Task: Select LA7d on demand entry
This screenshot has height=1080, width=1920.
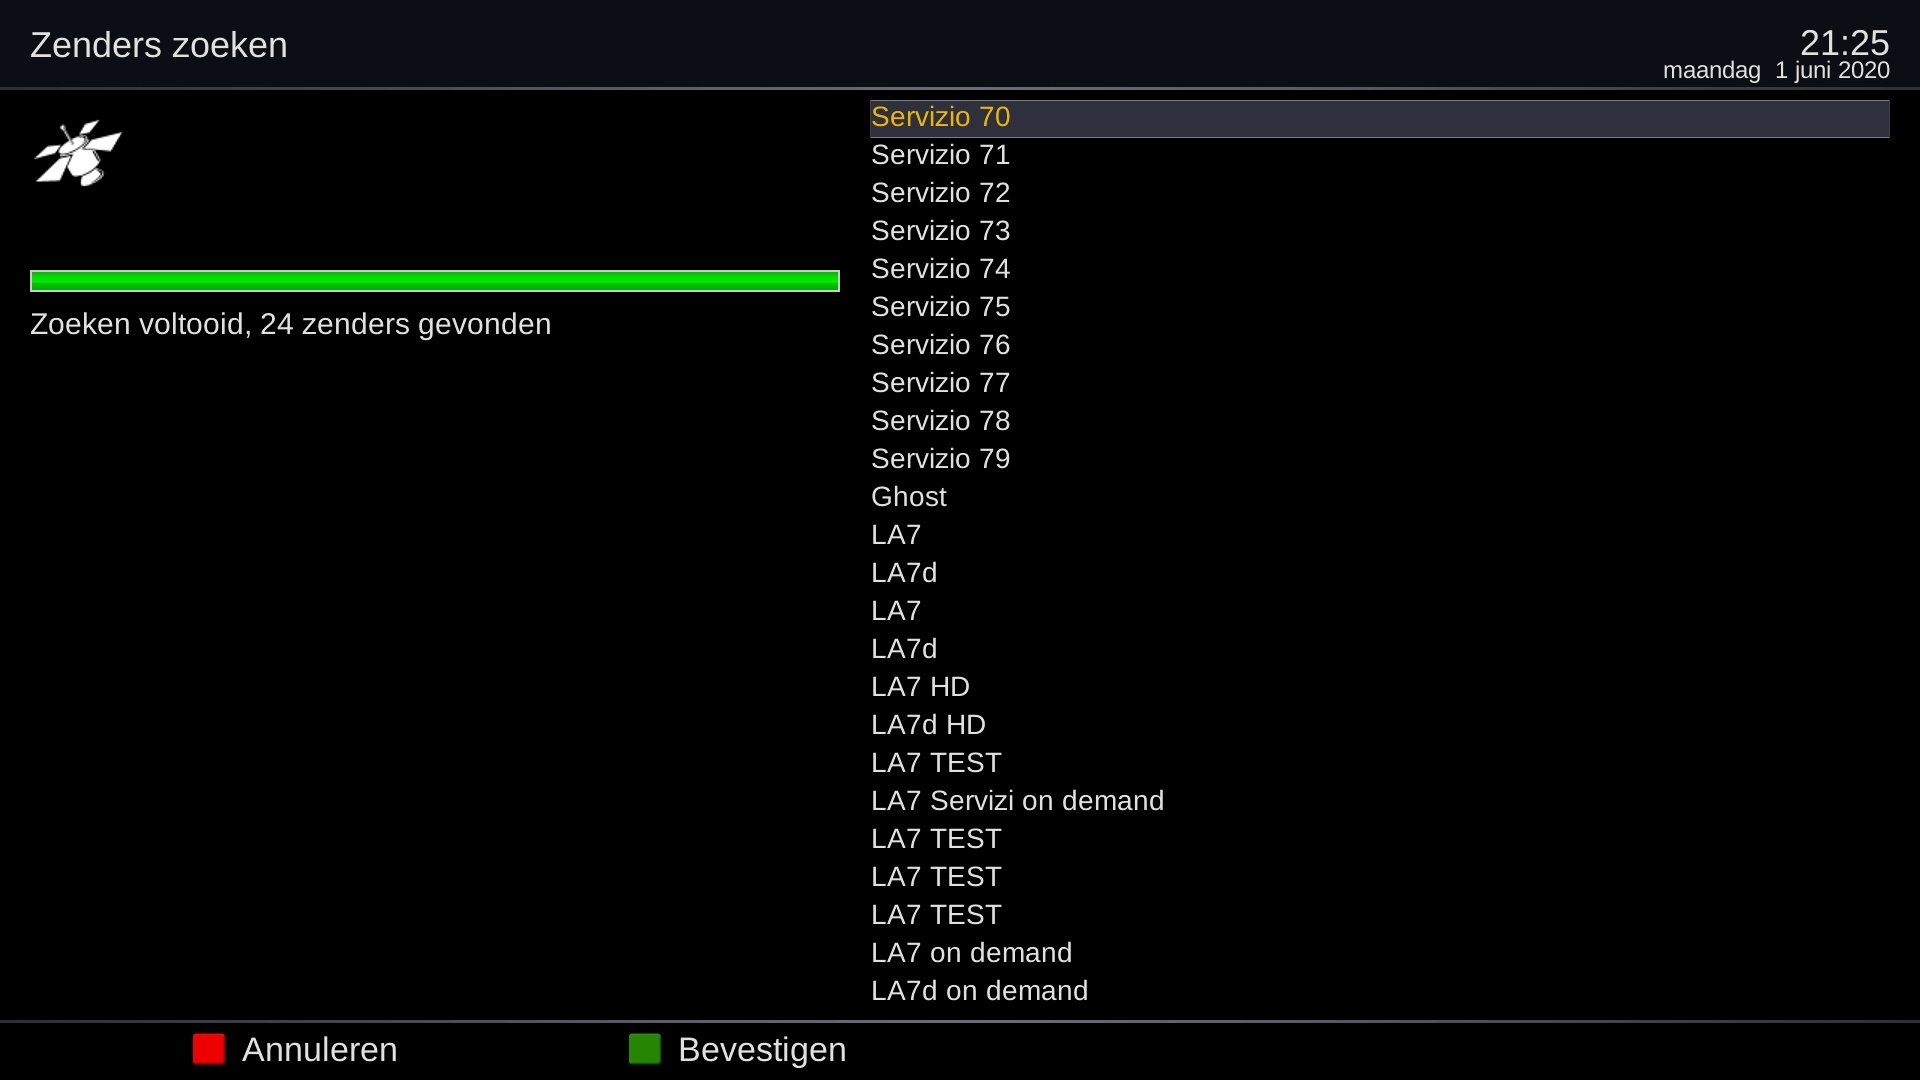Action: coord(979,991)
